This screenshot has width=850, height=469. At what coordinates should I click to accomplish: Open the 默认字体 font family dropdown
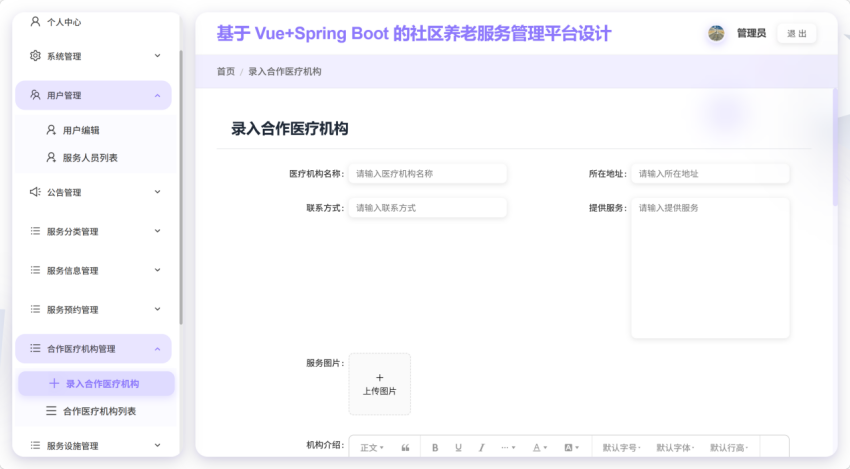point(675,448)
